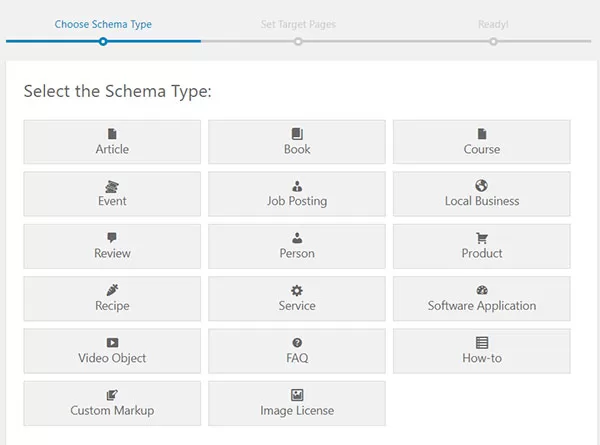
Task: Choose Job Posting schema label
Action: click(297, 201)
